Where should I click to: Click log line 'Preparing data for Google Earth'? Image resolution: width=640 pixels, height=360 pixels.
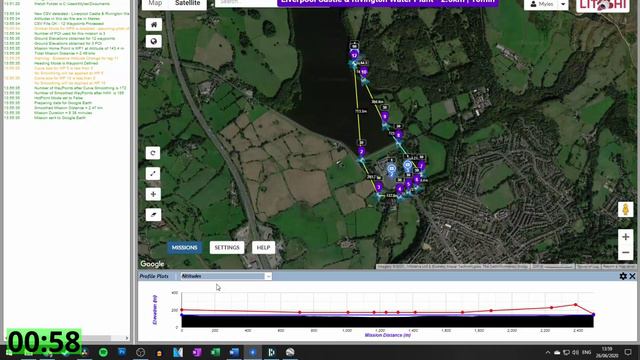[62, 103]
